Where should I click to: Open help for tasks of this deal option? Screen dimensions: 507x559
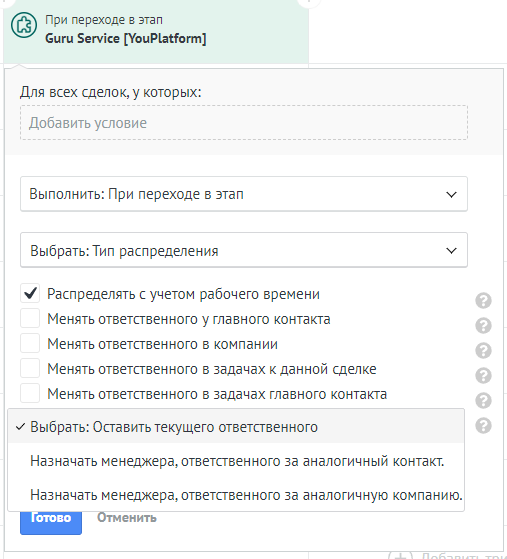(483, 375)
